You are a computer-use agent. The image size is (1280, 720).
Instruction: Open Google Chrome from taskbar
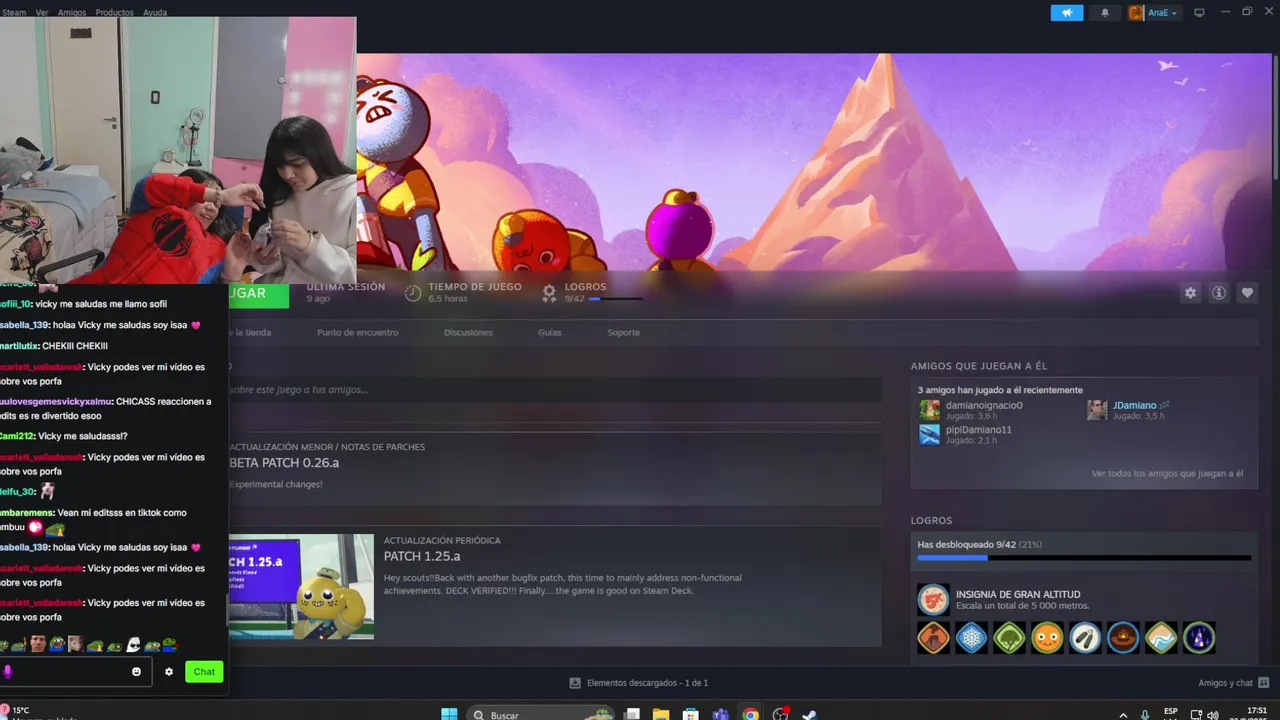750,714
